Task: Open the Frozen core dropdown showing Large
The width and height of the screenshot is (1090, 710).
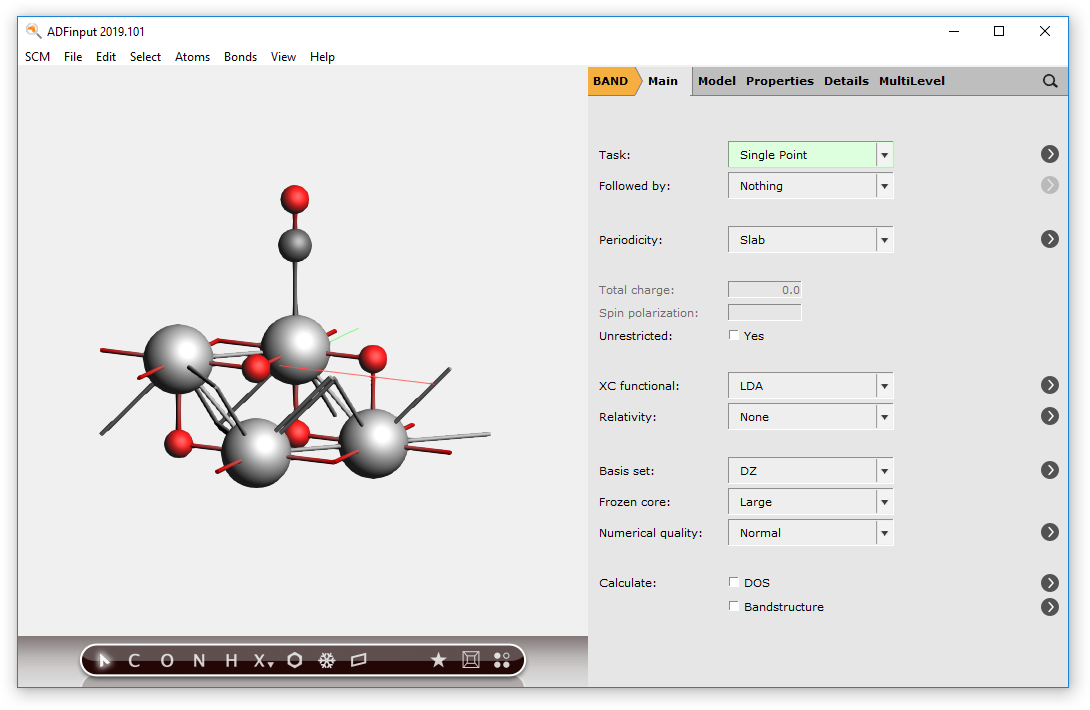Action: 810,502
